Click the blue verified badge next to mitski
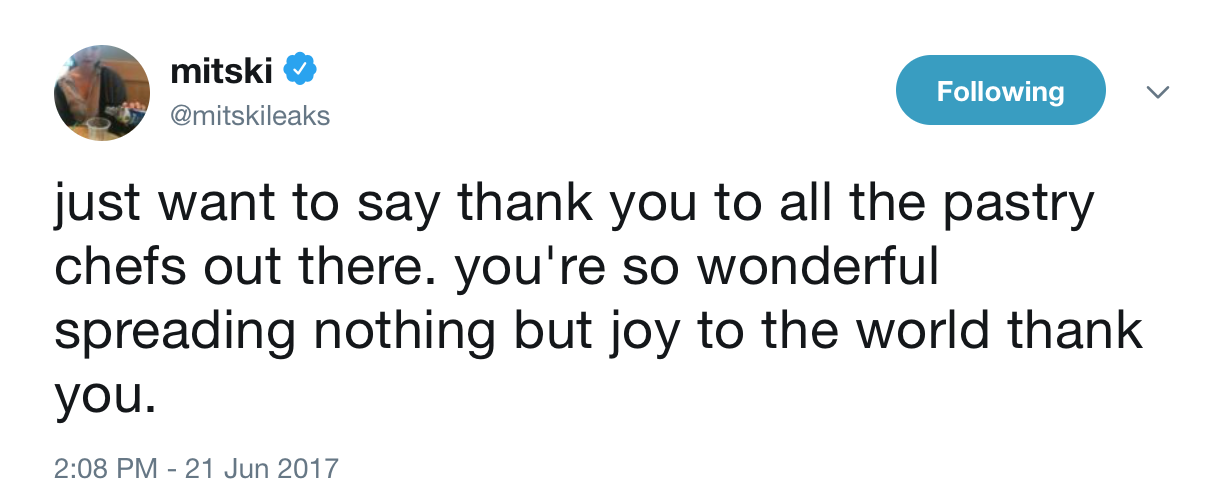 tap(301, 69)
